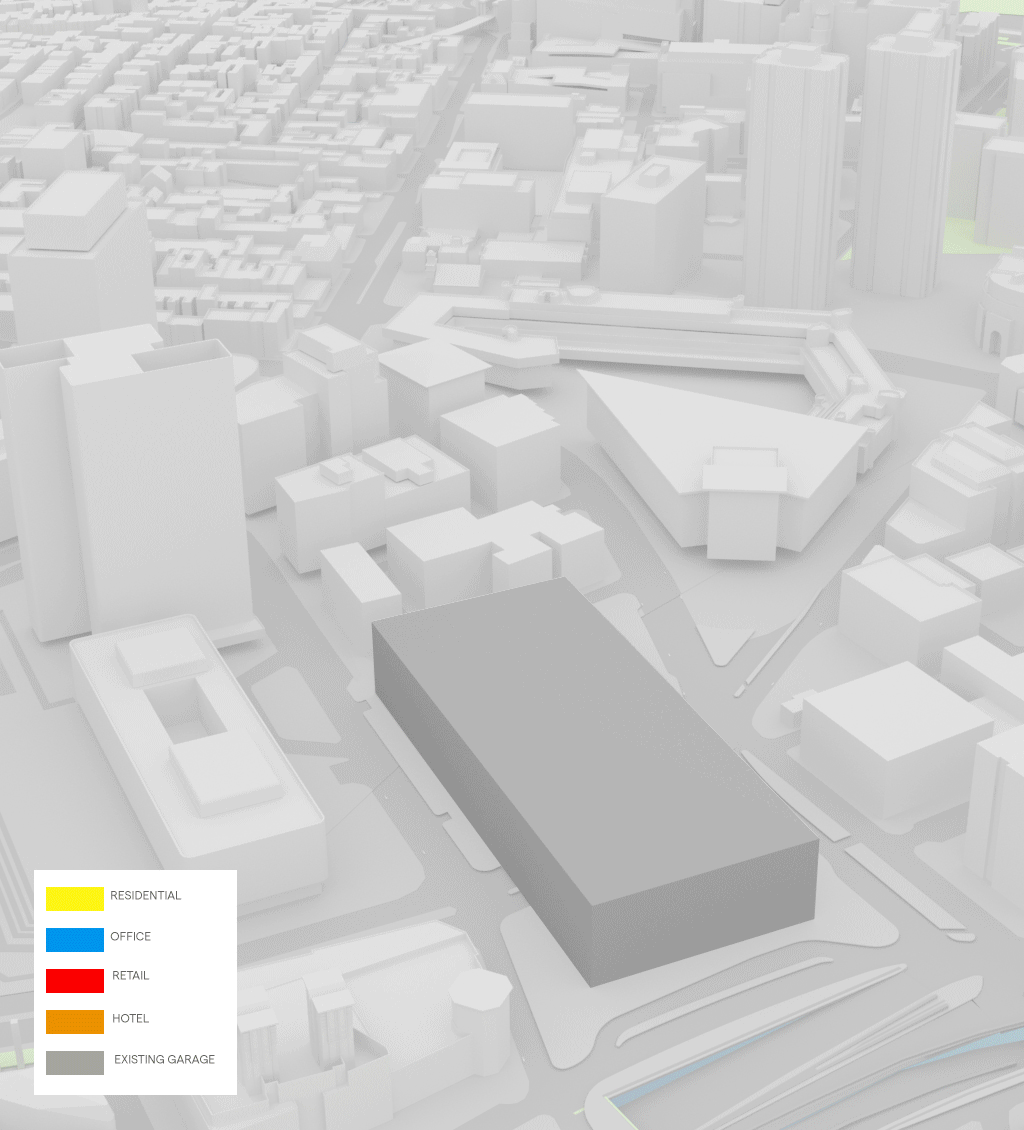This screenshot has width=1024, height=1130.
Task: Select the RETAIL legend label
Action: click(x=130, y=975)
